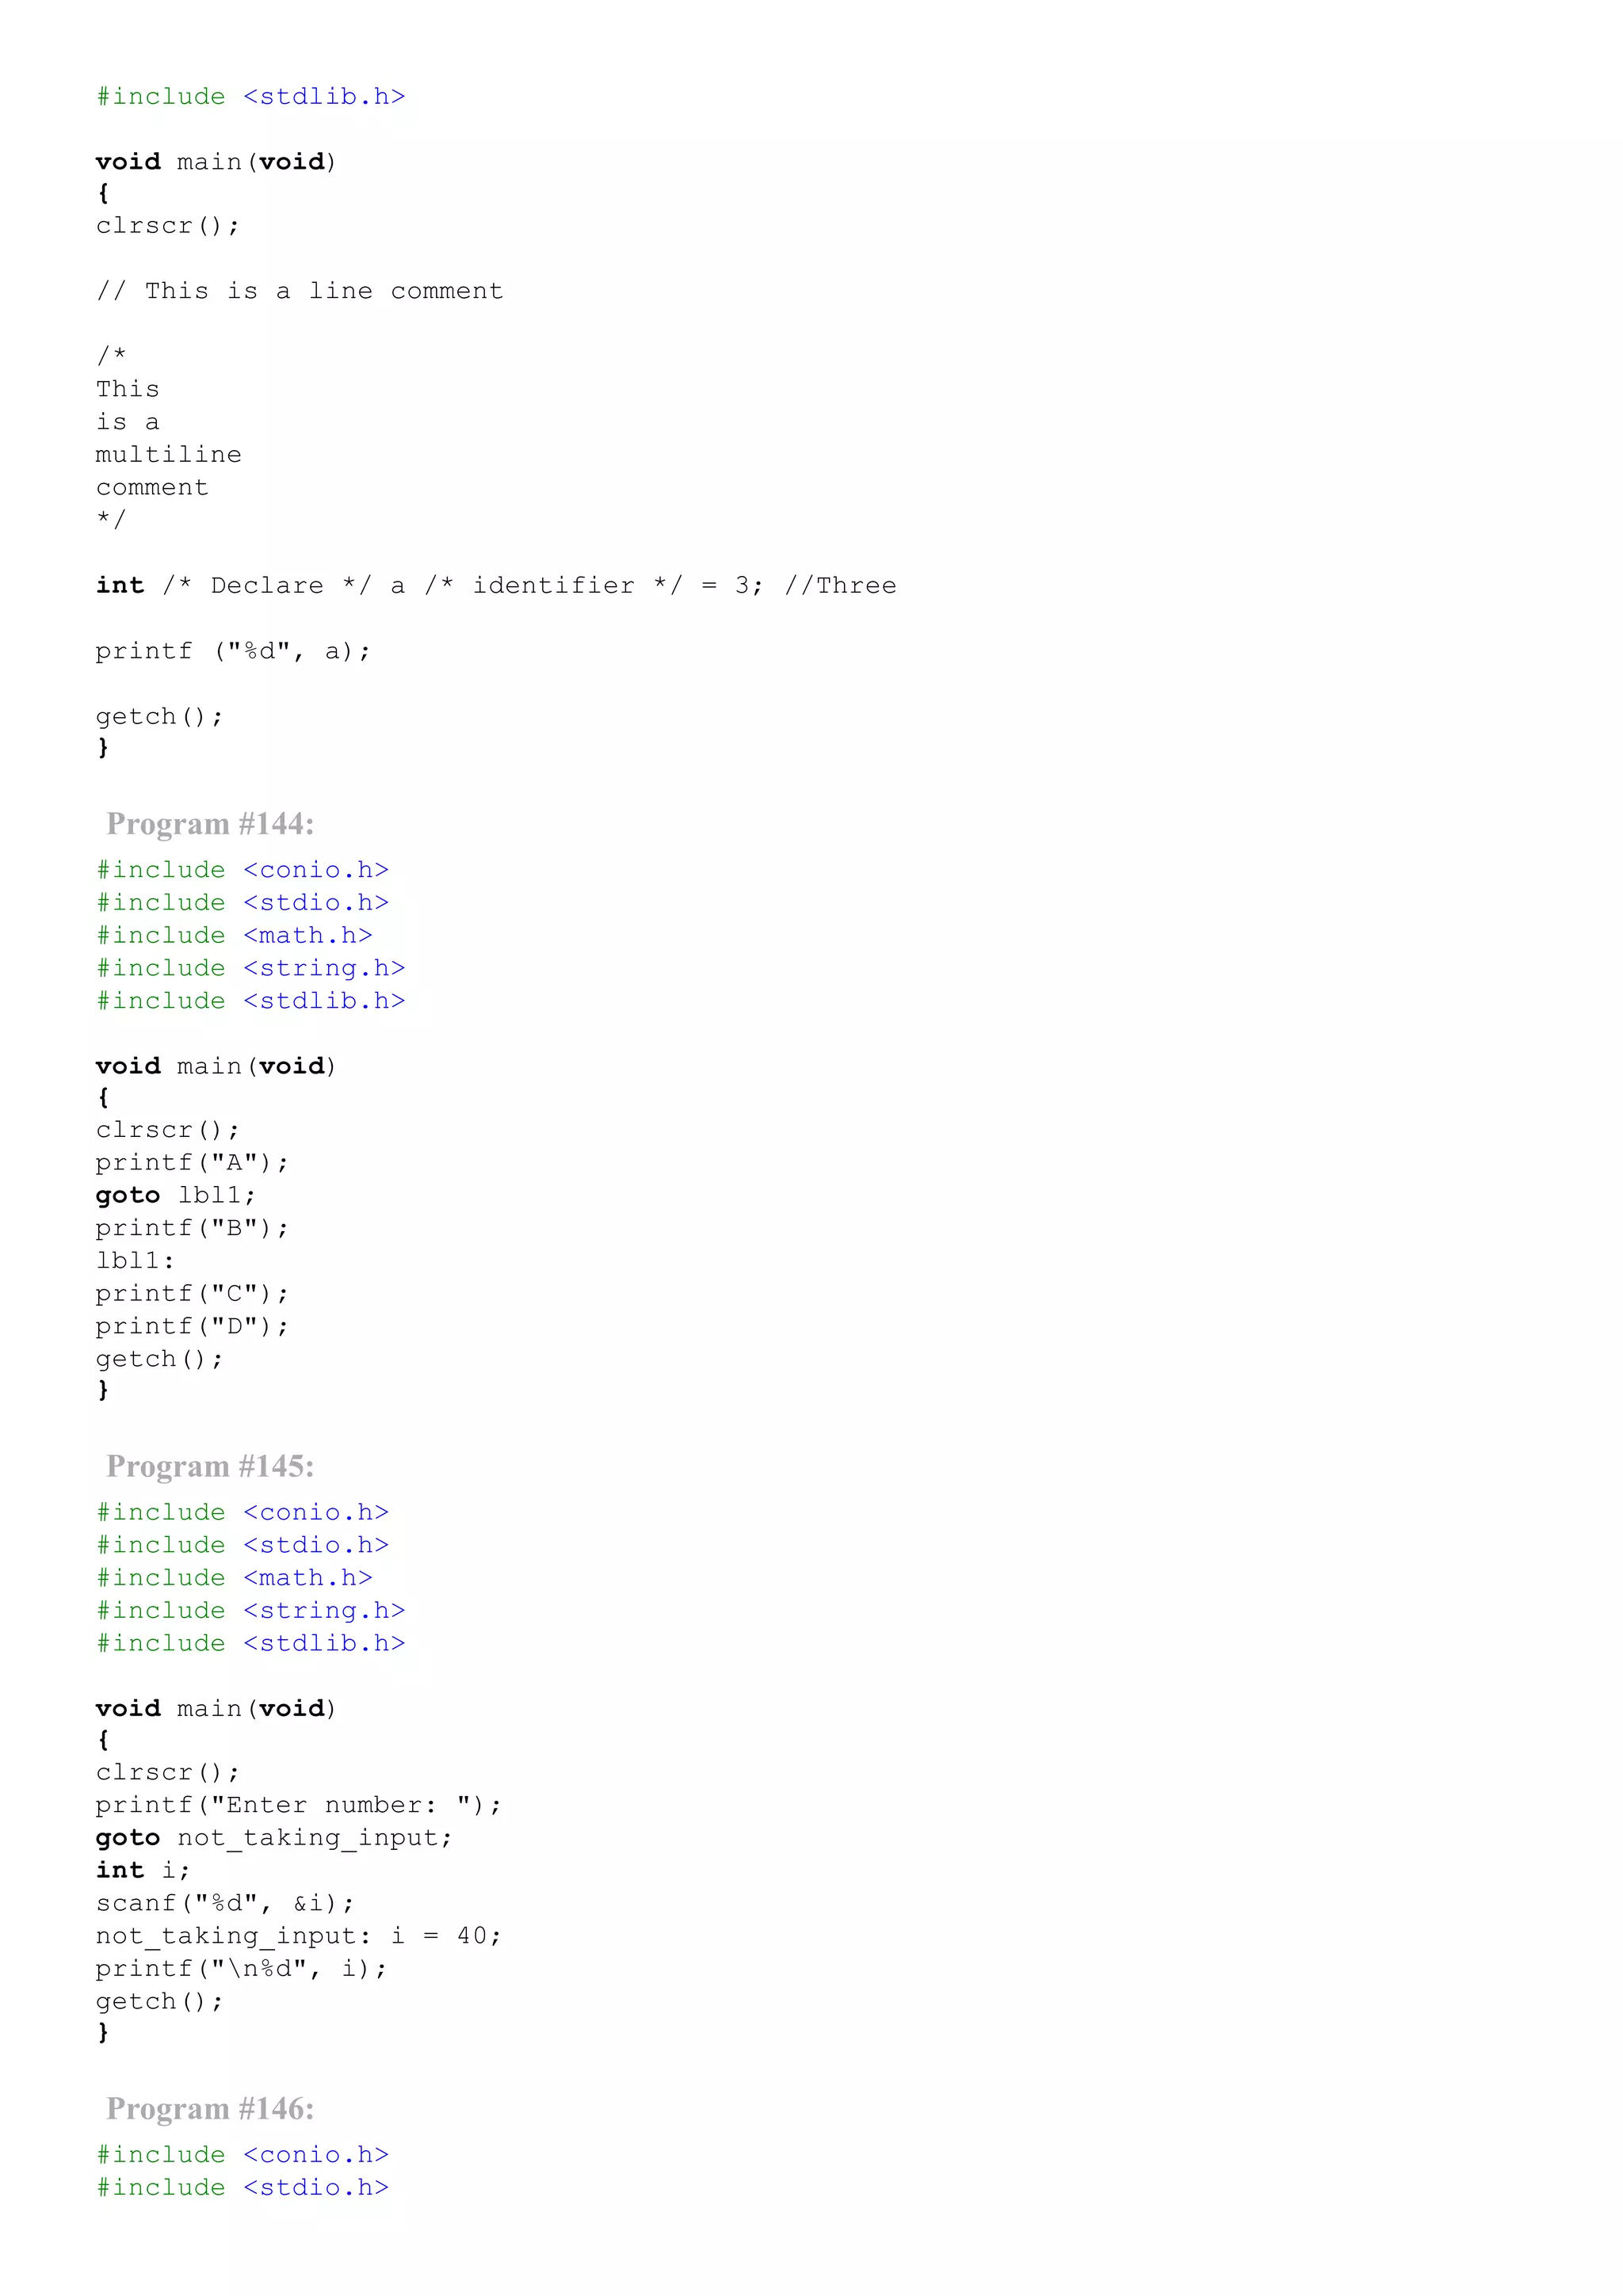Click the "lbl1:" label line
The height and width of the screenshot is (2296, 1623).
[x=135, y=1261]
